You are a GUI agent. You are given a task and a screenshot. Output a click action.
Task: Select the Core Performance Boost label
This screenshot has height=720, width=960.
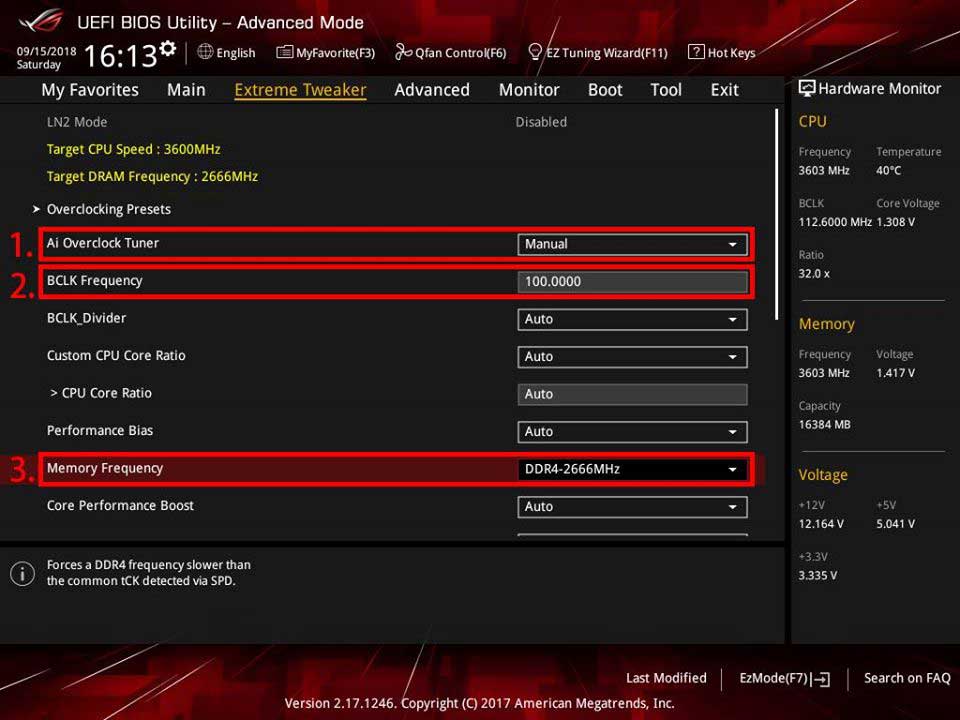(120, 506)
